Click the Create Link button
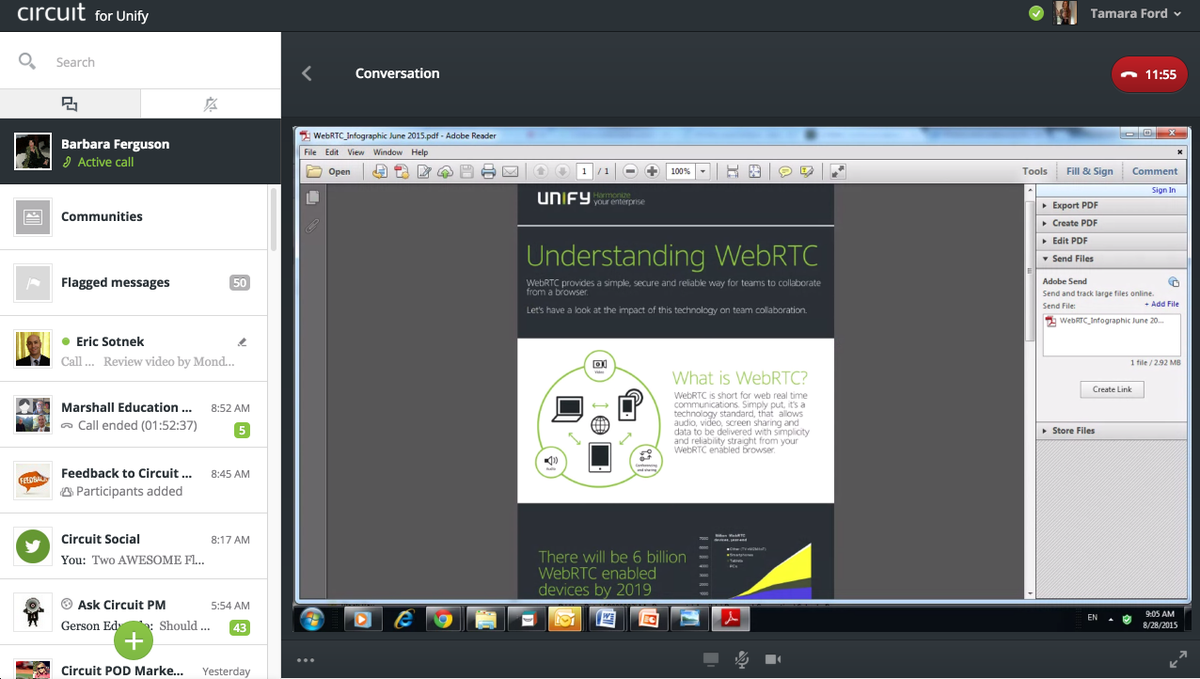 1112,390
